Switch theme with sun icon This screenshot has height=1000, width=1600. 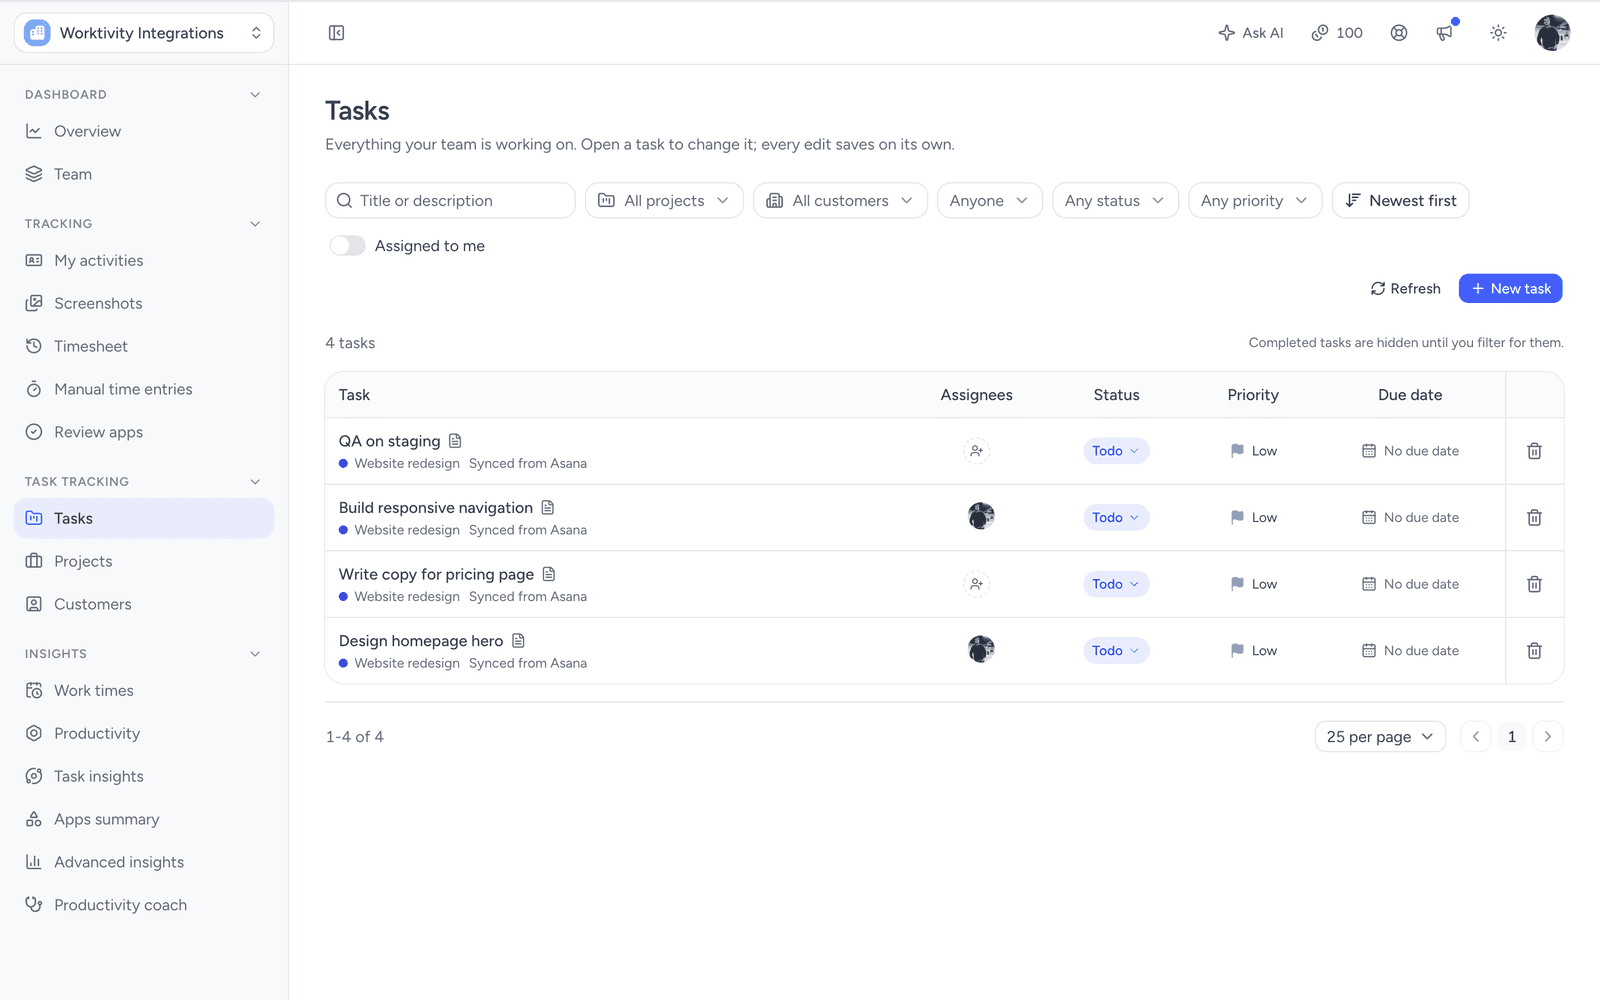tap(1498, 33)
